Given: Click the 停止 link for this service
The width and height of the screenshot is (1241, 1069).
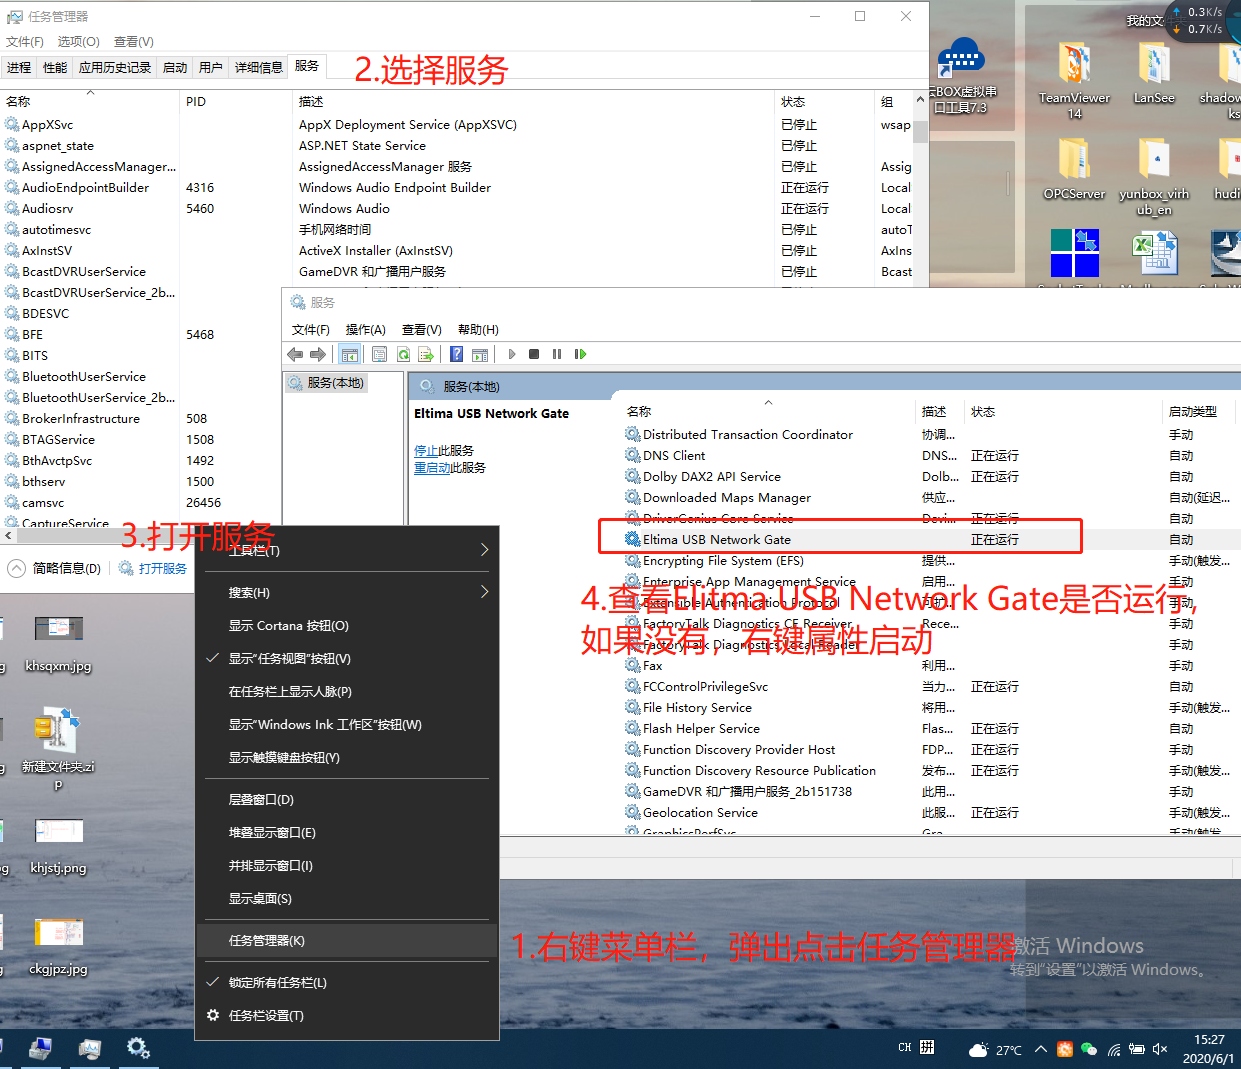Looking at the screenshot, I should pos(426,451).
